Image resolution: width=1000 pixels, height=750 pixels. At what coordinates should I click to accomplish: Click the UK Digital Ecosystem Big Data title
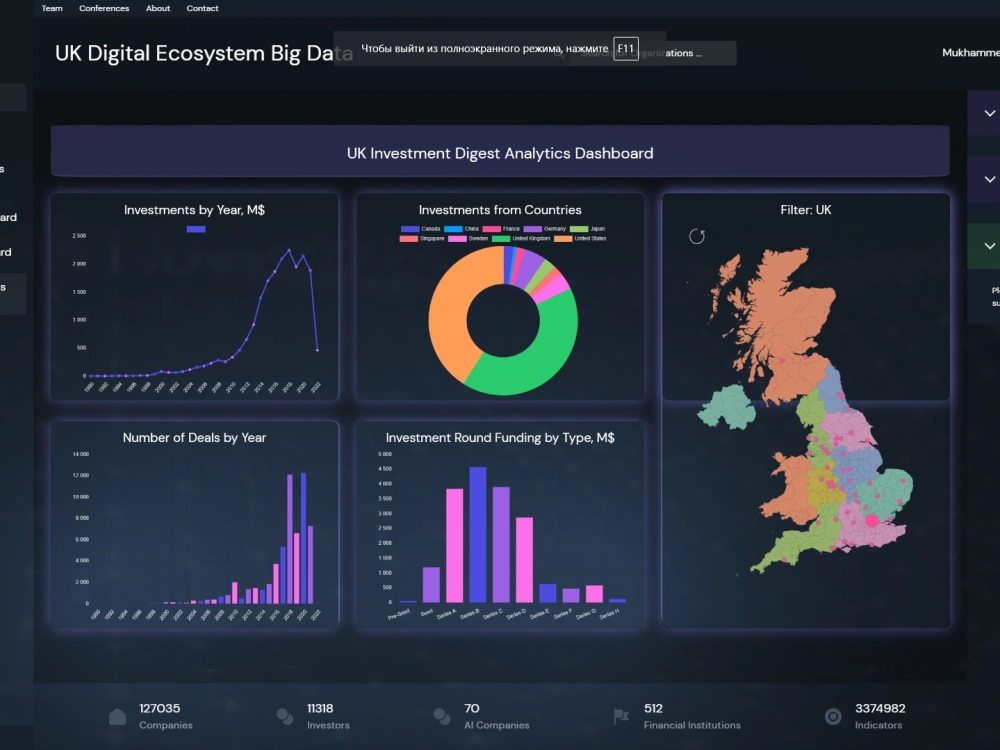click(x=203, y=53)
